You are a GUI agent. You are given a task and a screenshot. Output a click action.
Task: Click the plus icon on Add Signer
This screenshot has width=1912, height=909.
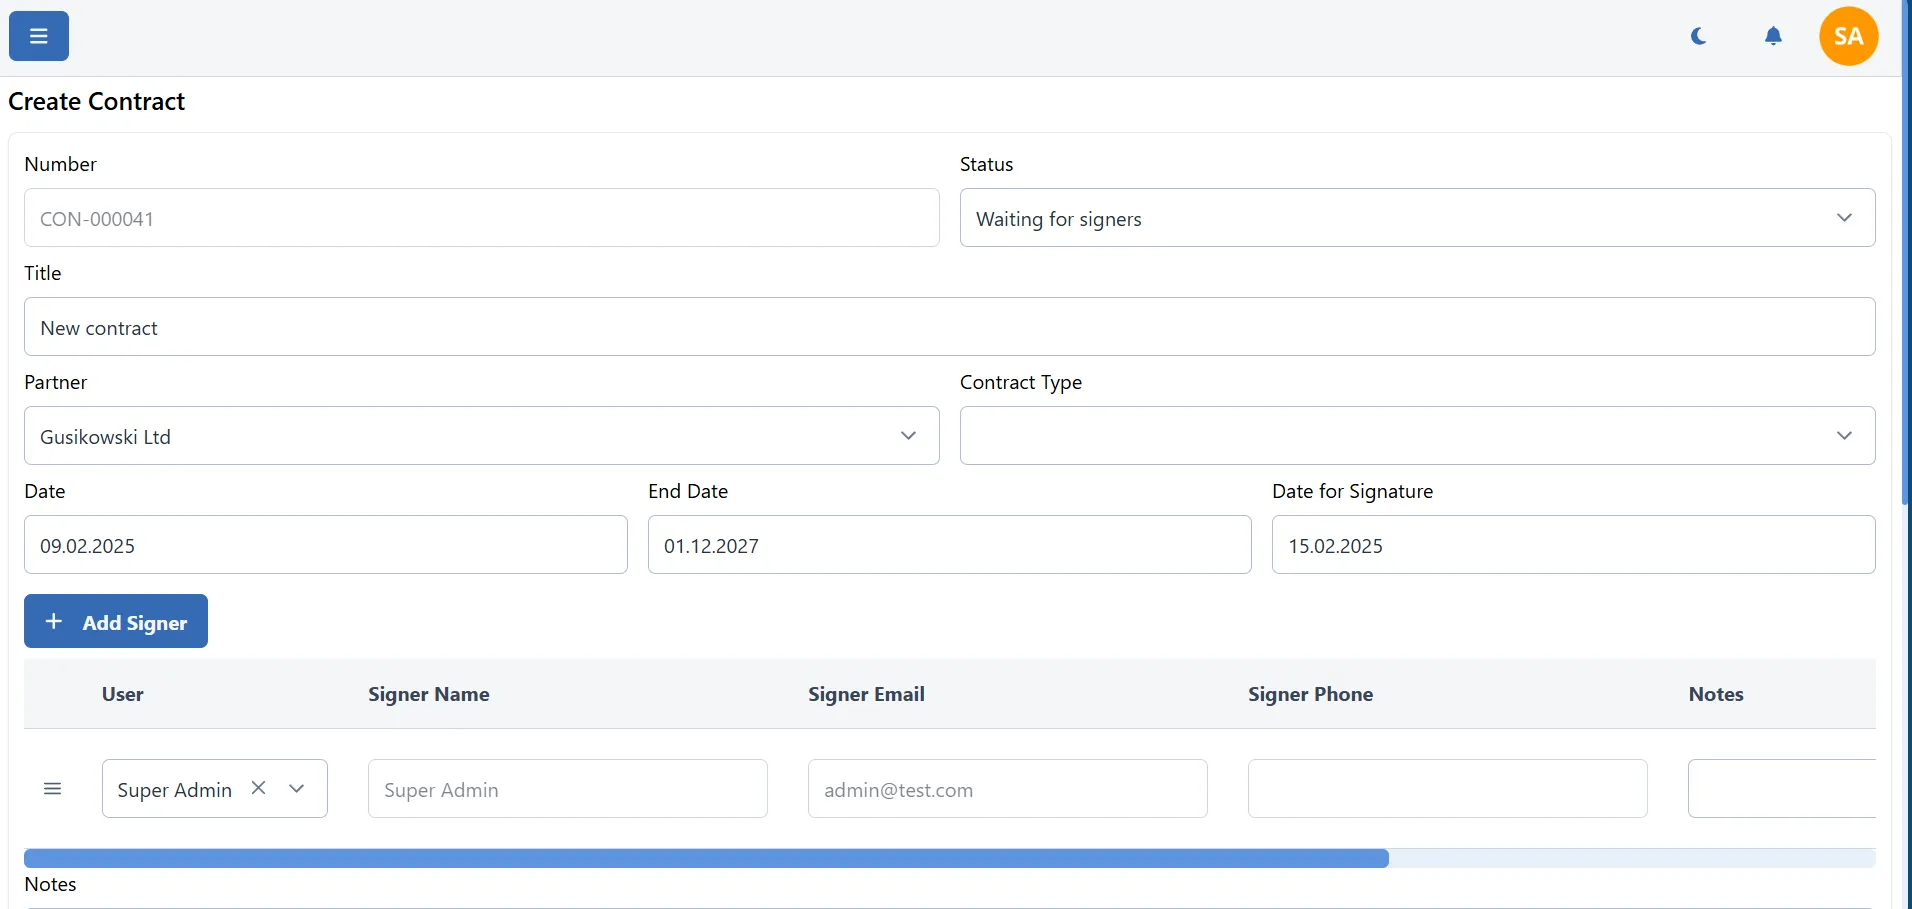(55, 621)
